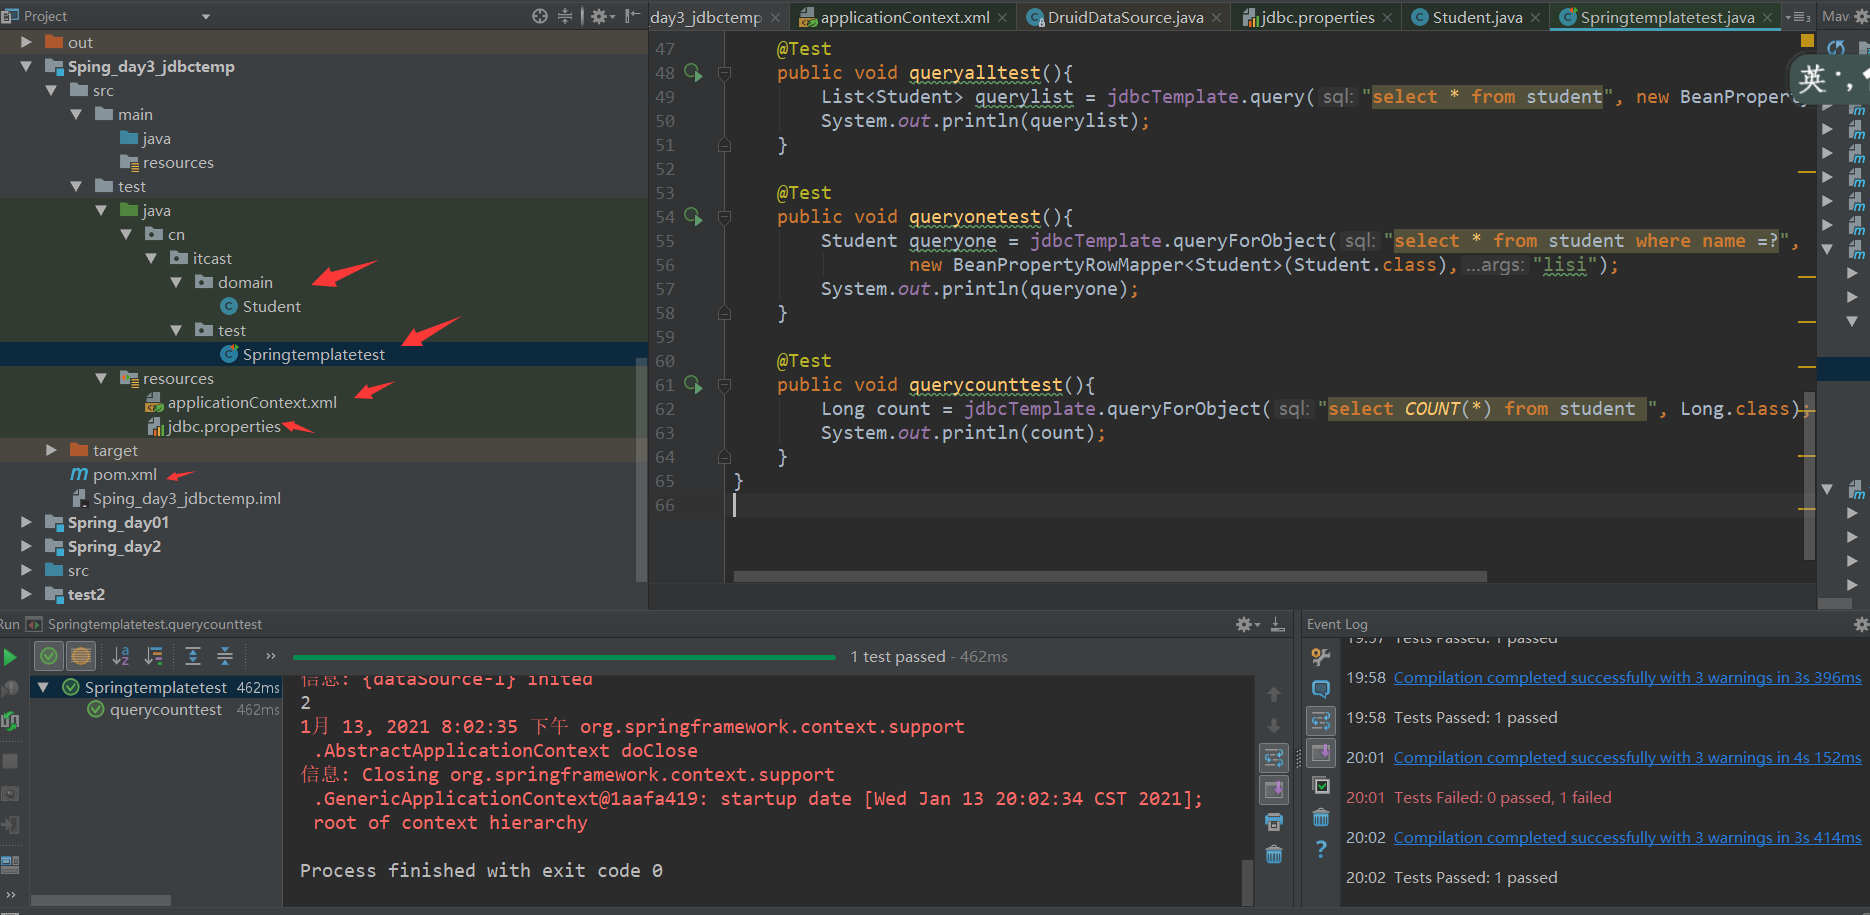Open Project panel settings gear

[598, 16]
